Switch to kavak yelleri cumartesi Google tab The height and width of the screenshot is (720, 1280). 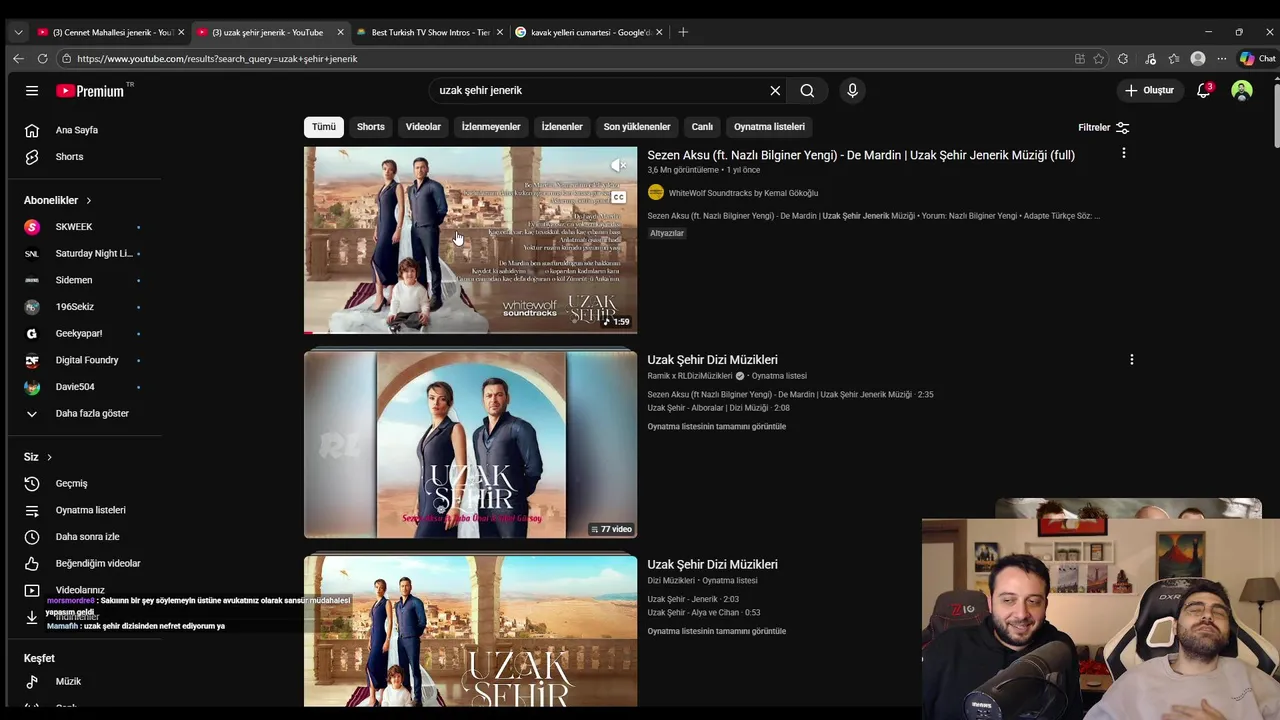coord(588,32)
